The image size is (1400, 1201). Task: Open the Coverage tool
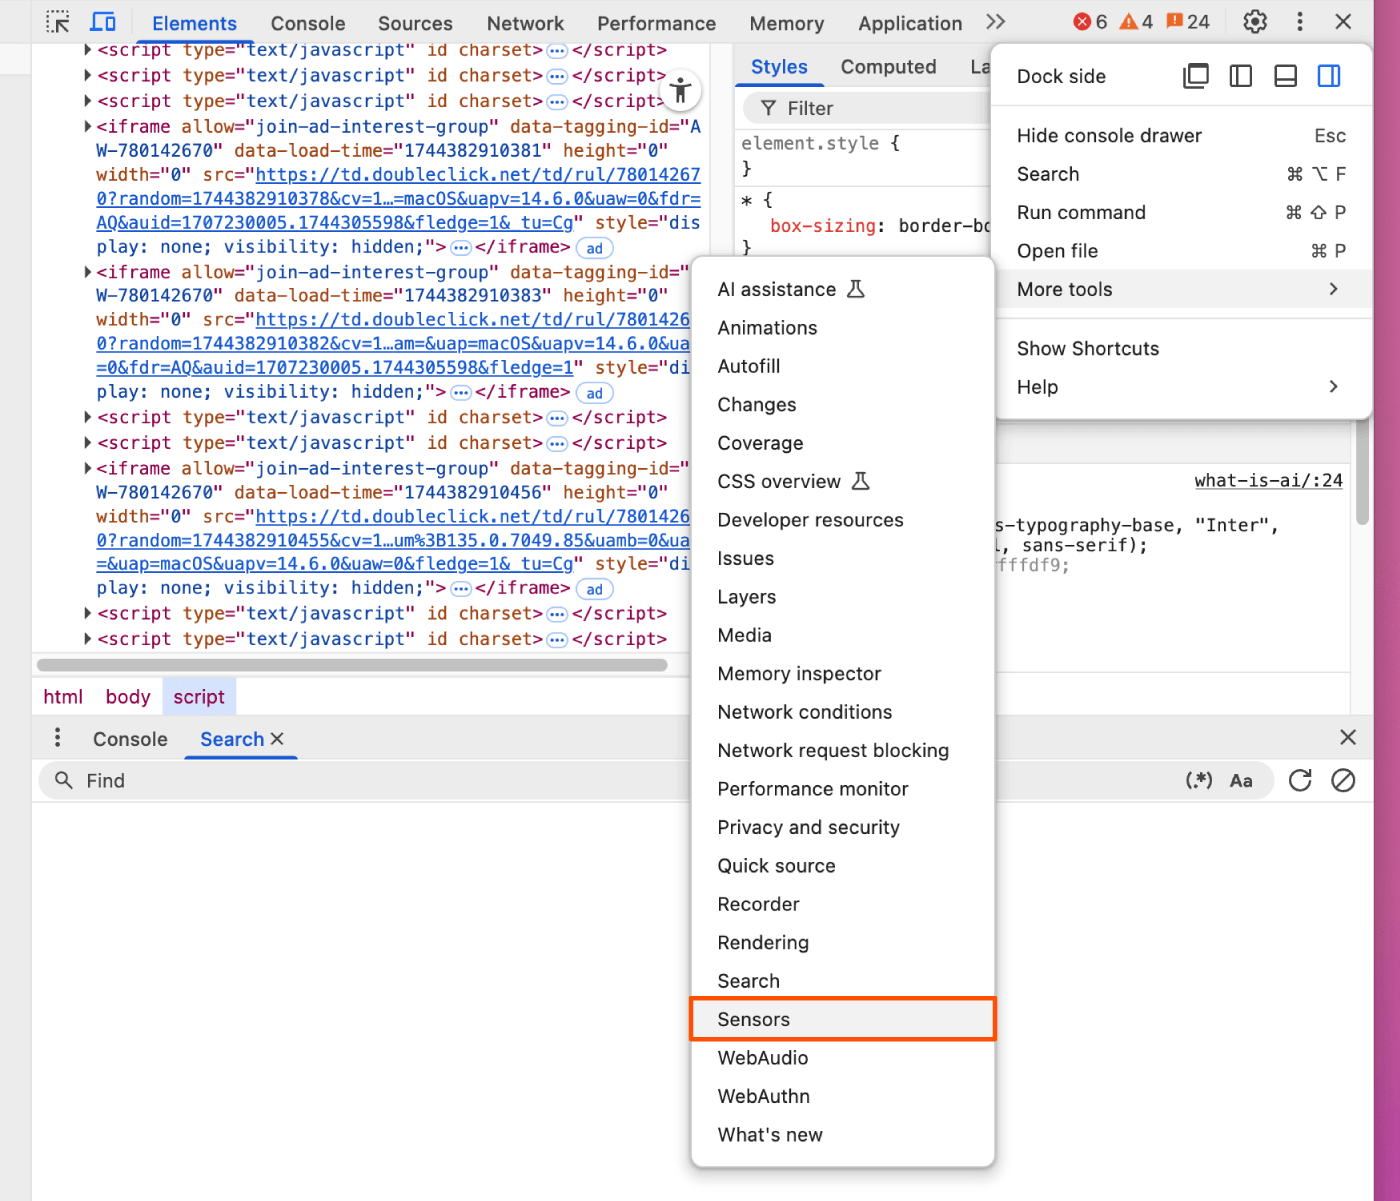click(843, 443)
